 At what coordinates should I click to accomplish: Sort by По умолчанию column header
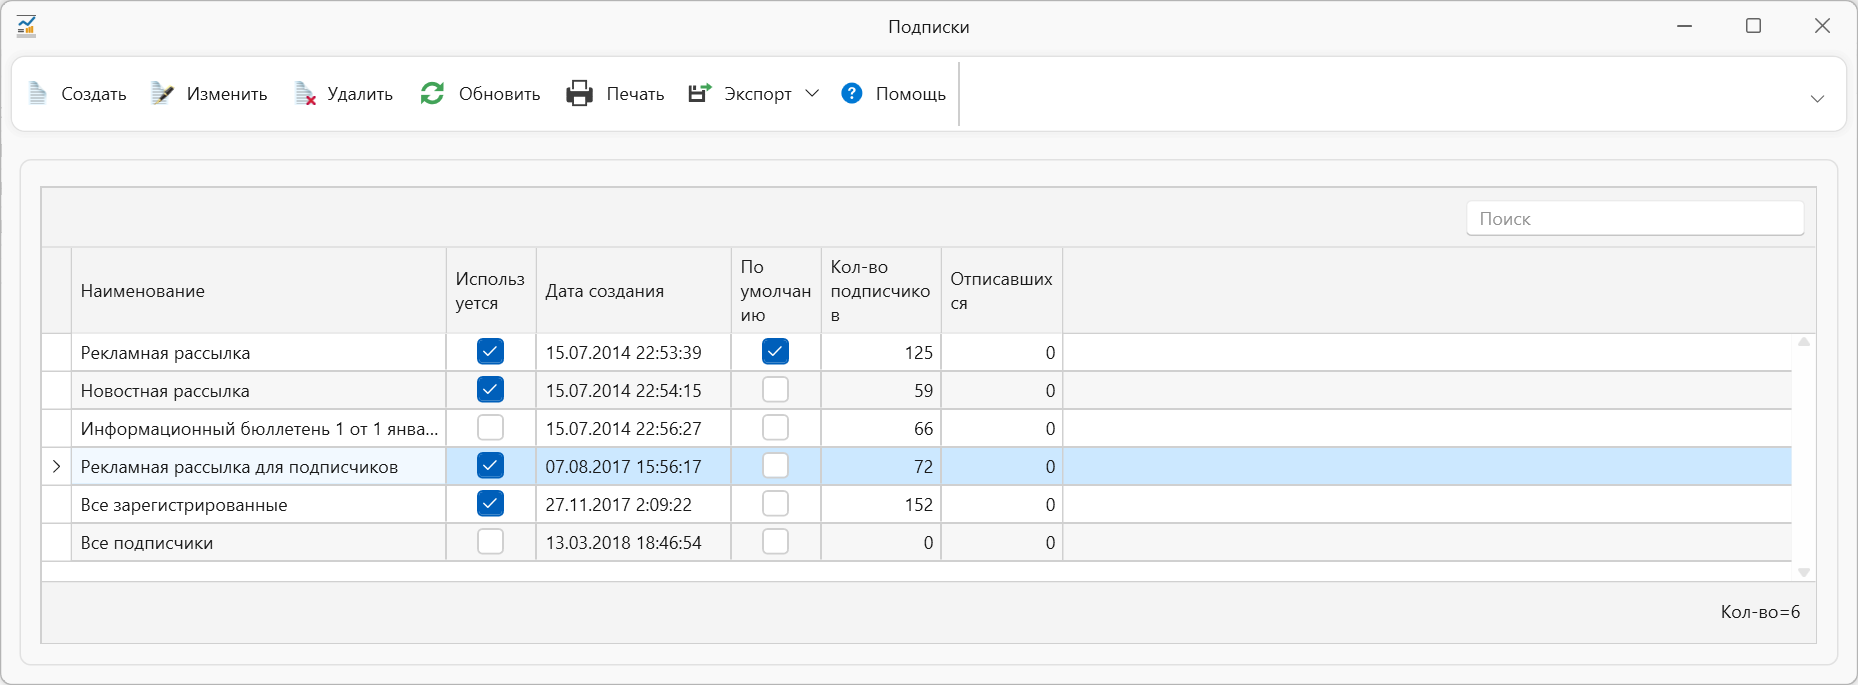(776, 291)
